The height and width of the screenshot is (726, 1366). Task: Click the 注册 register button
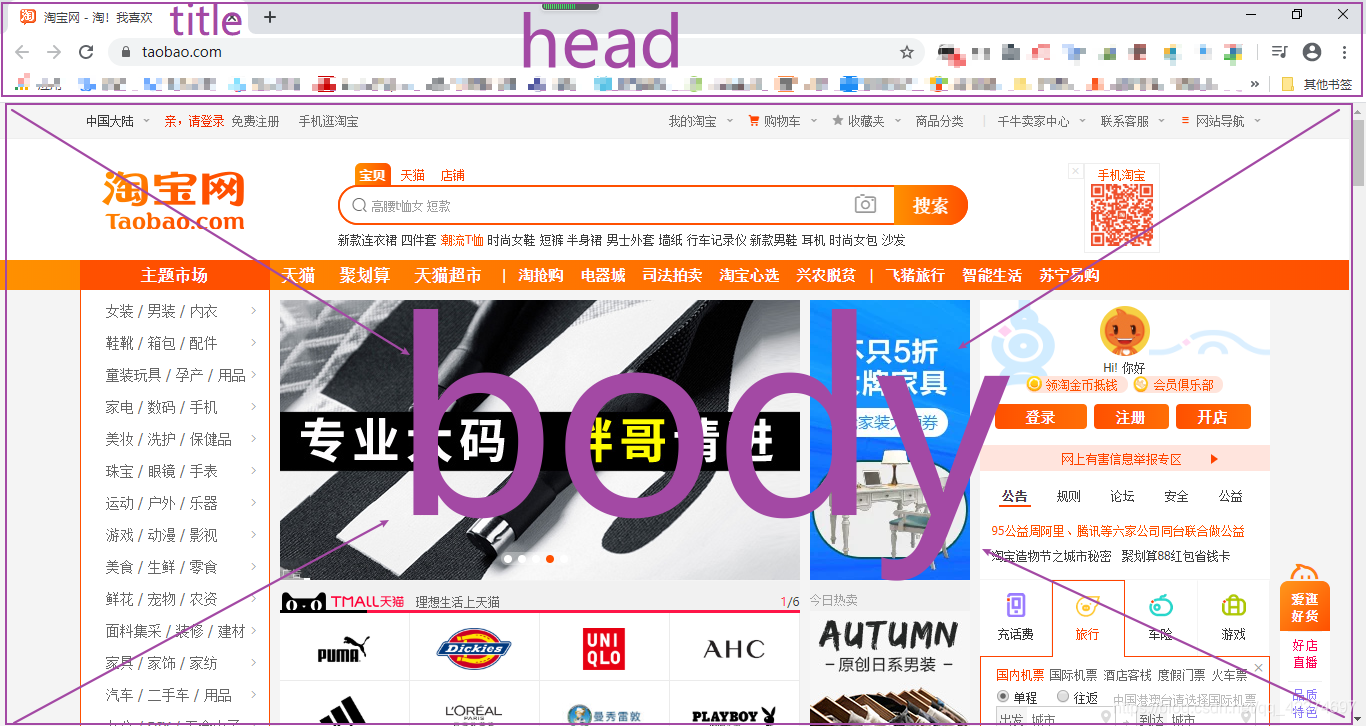point(1131,417)
